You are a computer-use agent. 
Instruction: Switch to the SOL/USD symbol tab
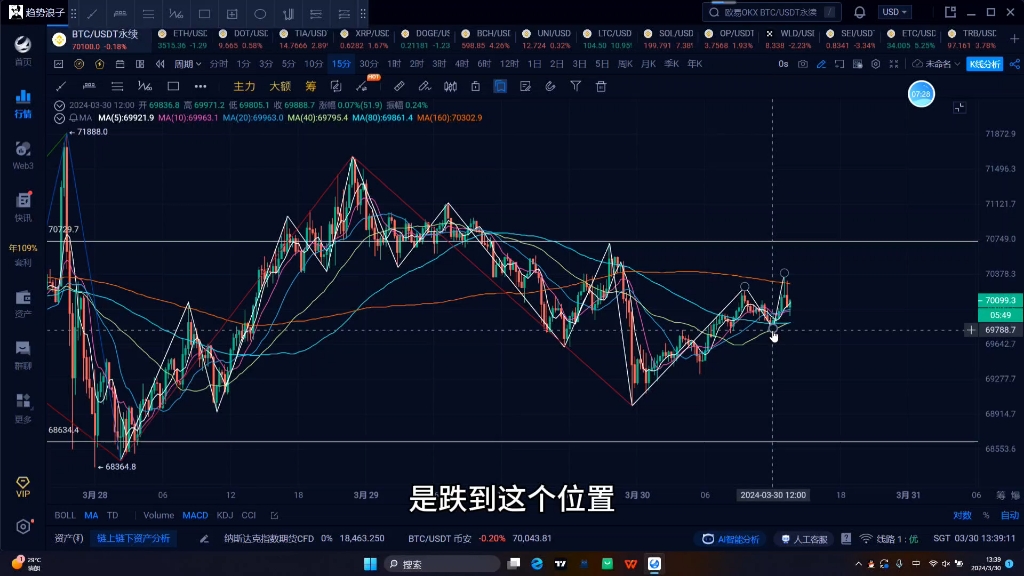(669, 39)
